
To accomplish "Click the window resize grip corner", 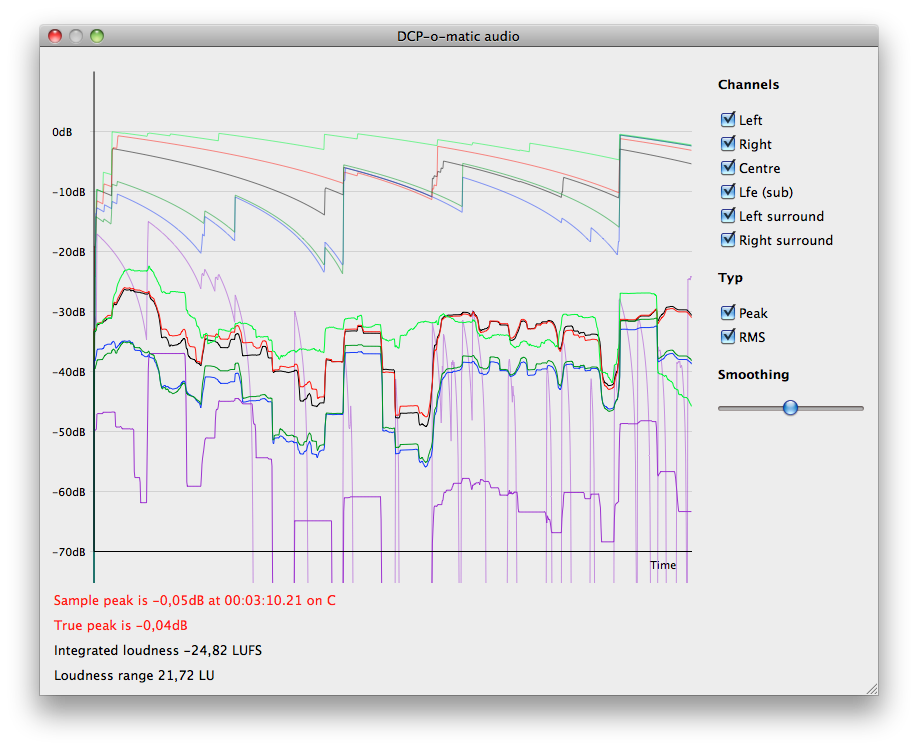I will (x=872, y=689).
